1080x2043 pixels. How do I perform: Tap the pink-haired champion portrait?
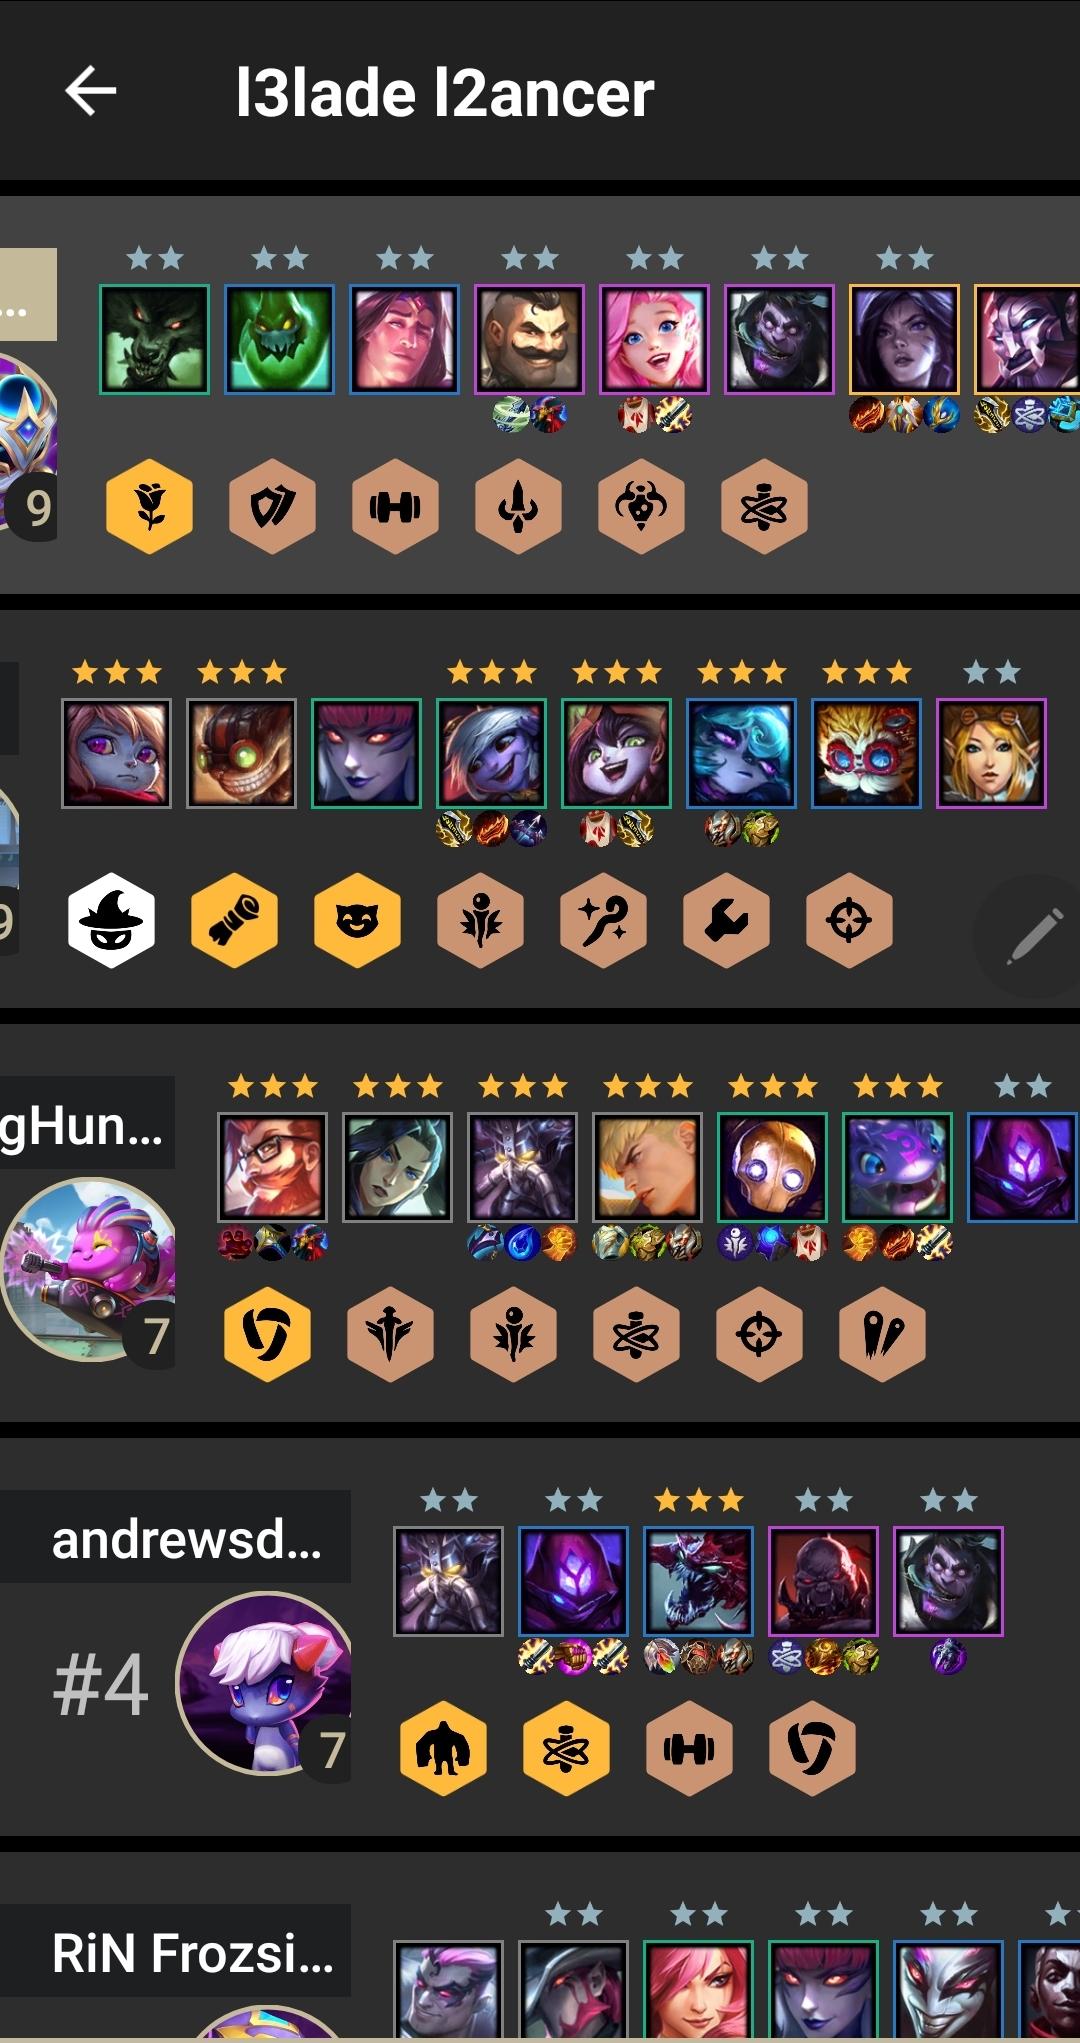[654, 339]
